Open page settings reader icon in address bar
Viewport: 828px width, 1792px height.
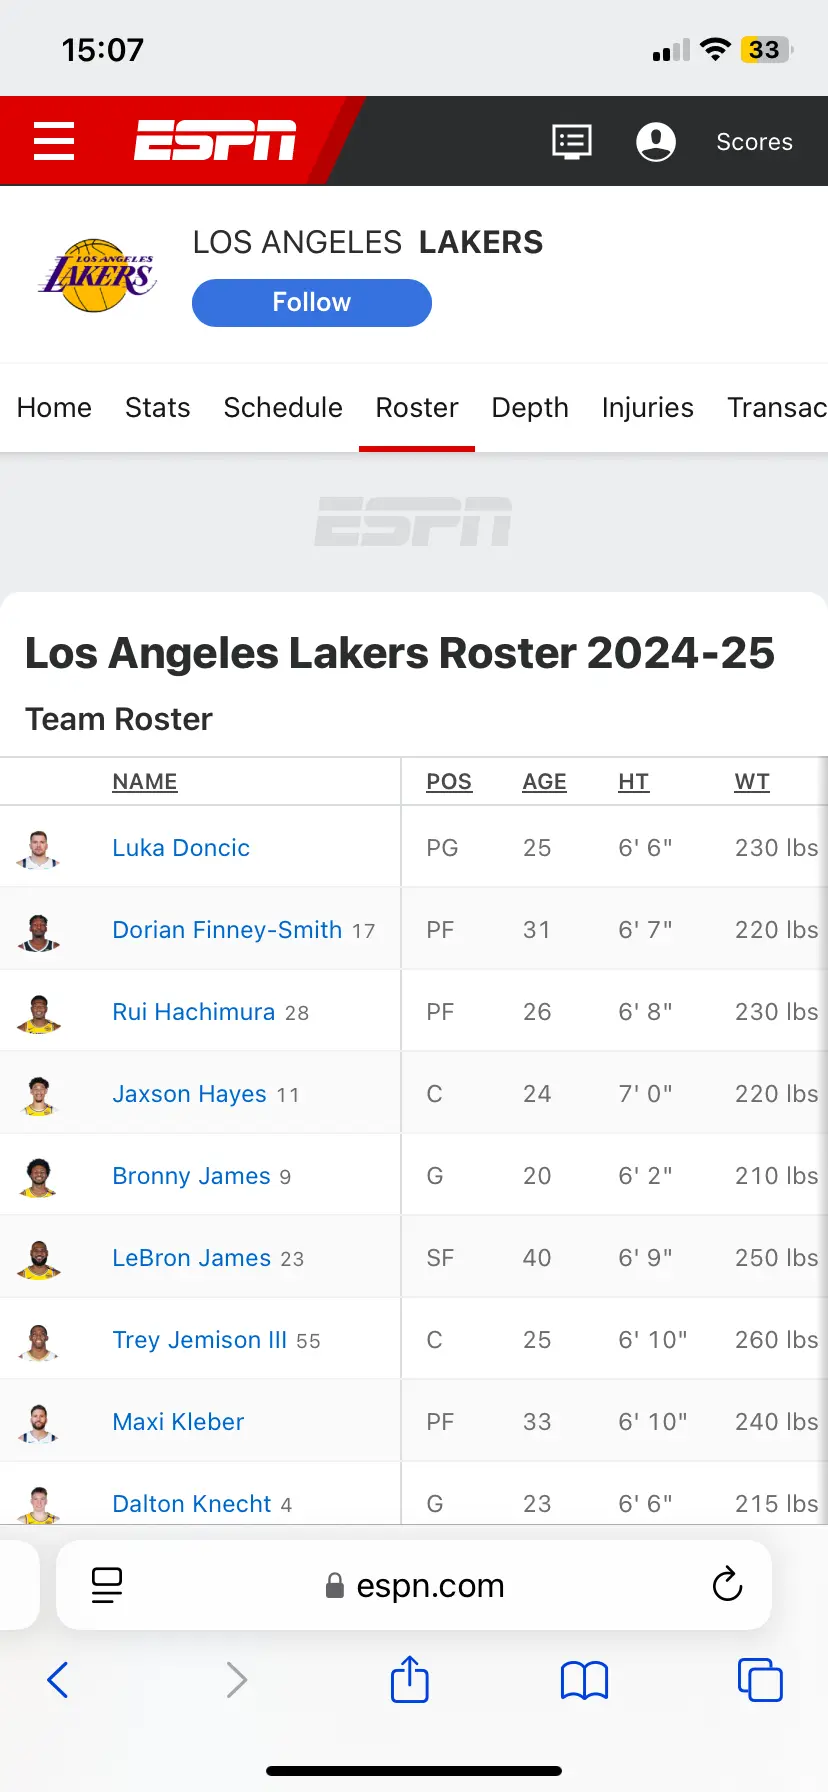point(107,1584)
